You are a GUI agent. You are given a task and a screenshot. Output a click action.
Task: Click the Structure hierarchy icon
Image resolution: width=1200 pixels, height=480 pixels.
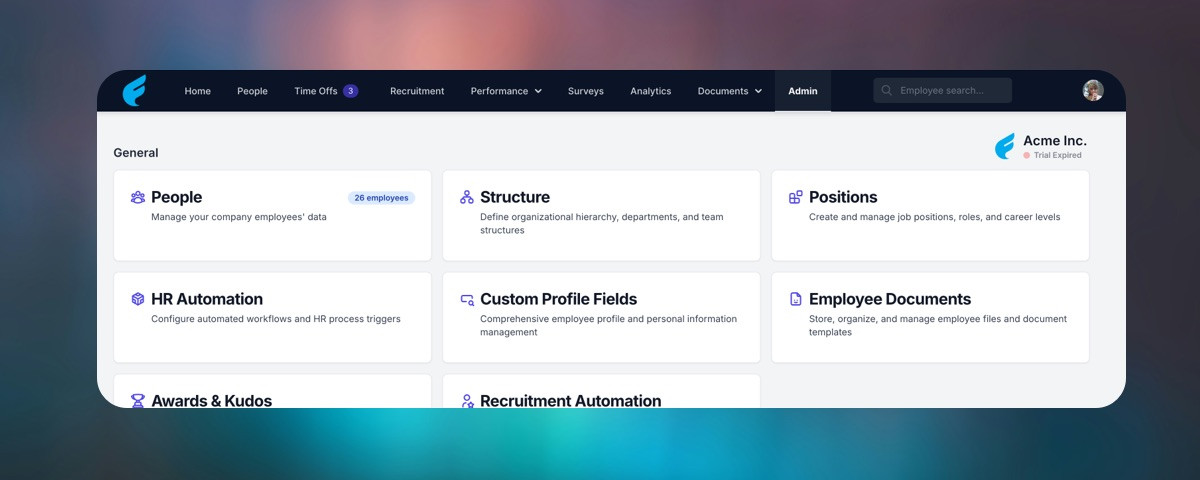[x=467, y=197]
